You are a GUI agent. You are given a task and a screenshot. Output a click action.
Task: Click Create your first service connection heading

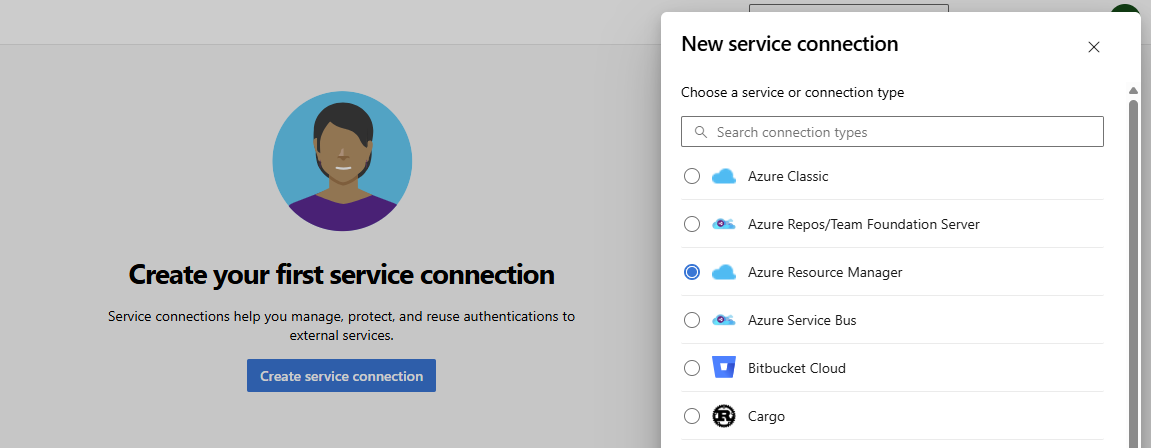[341, 275]
